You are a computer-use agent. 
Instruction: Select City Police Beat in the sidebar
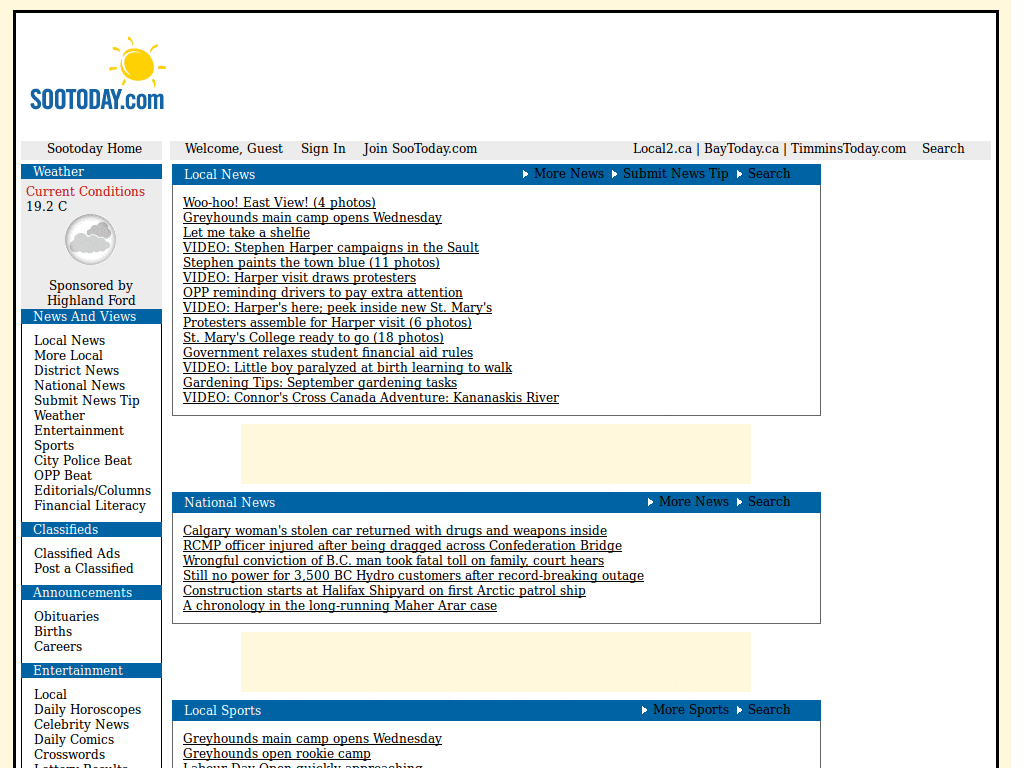(83, 460)
